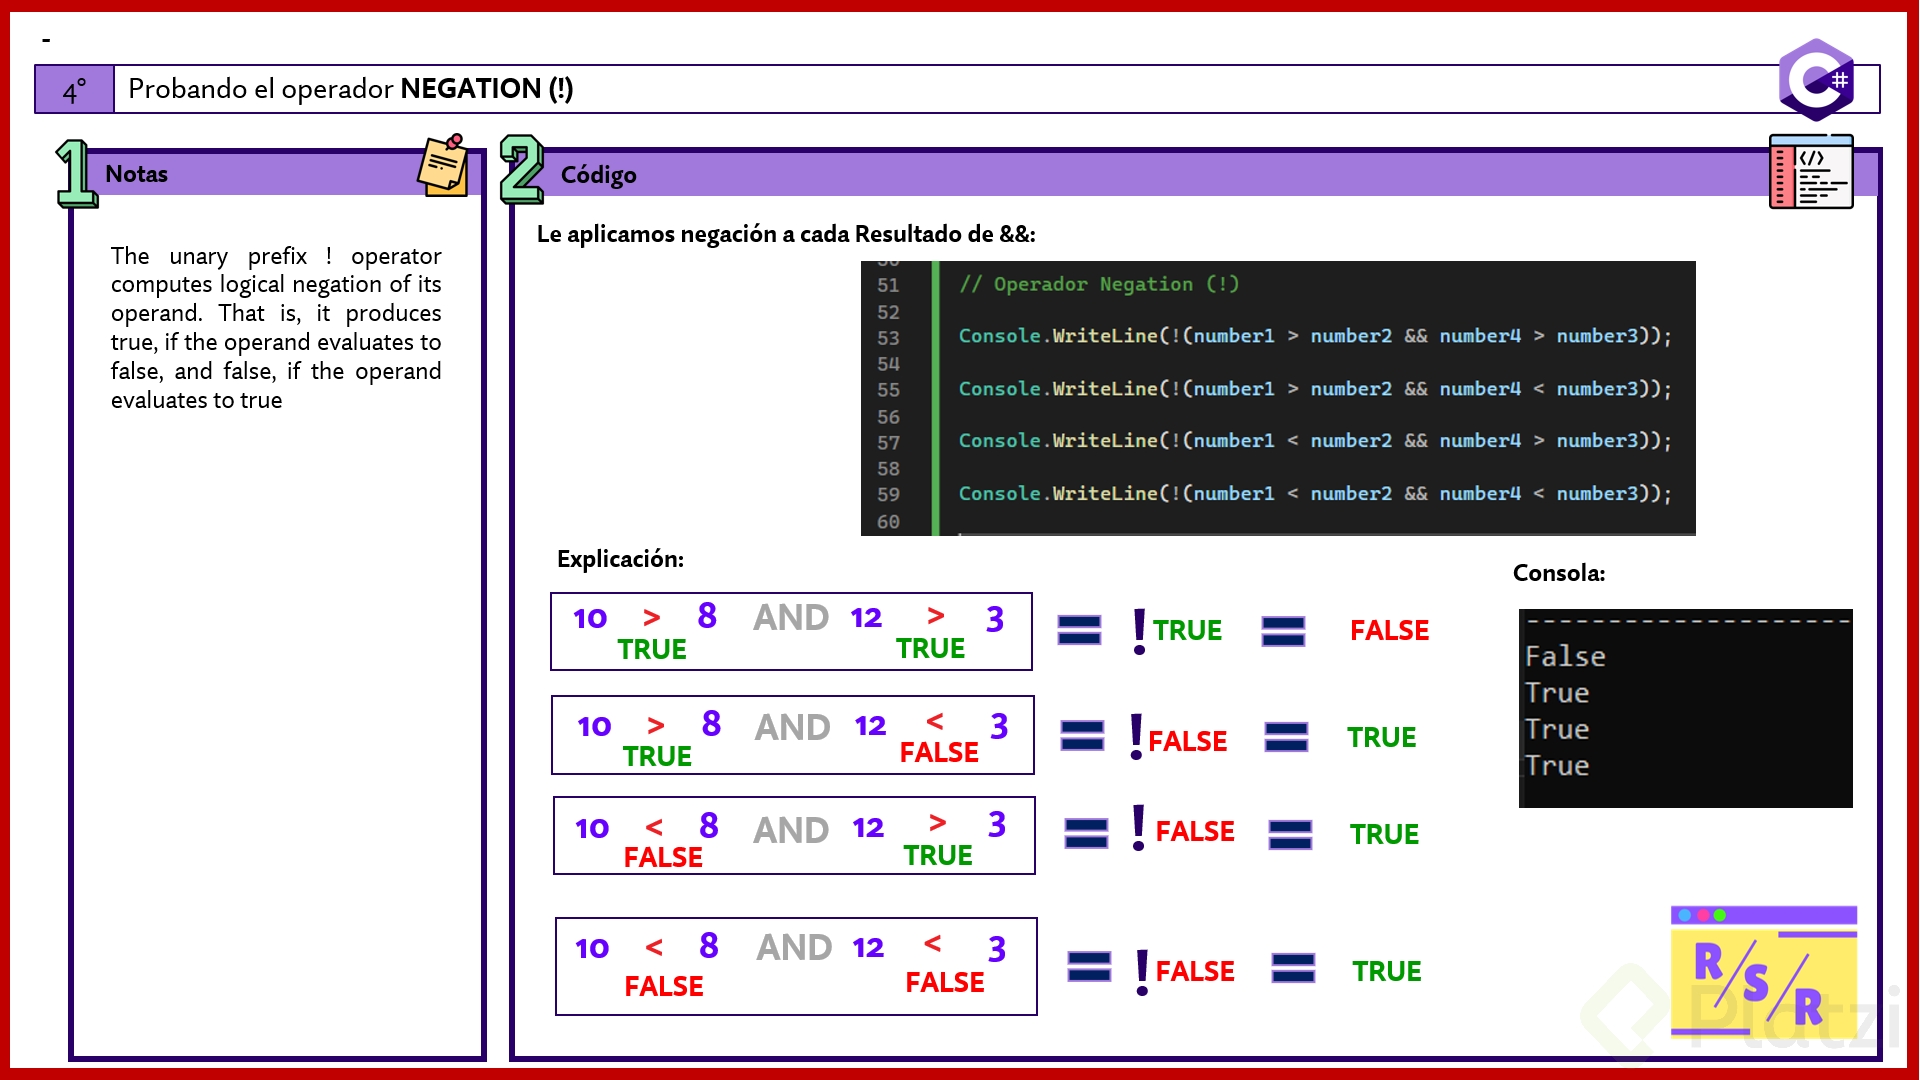The image size is (1920, 1080).
Task: Click the notes paragraph about unary prefix operator
Action: (276, 328)
